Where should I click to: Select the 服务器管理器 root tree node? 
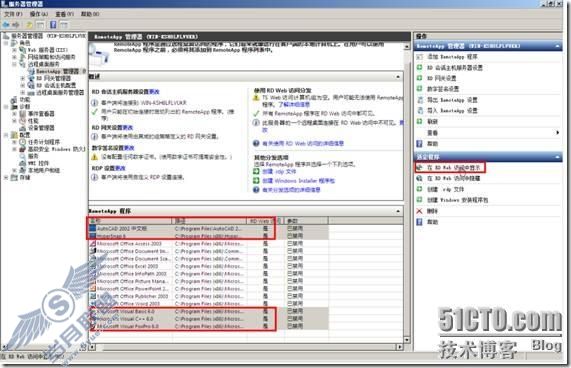pos(44,36)
